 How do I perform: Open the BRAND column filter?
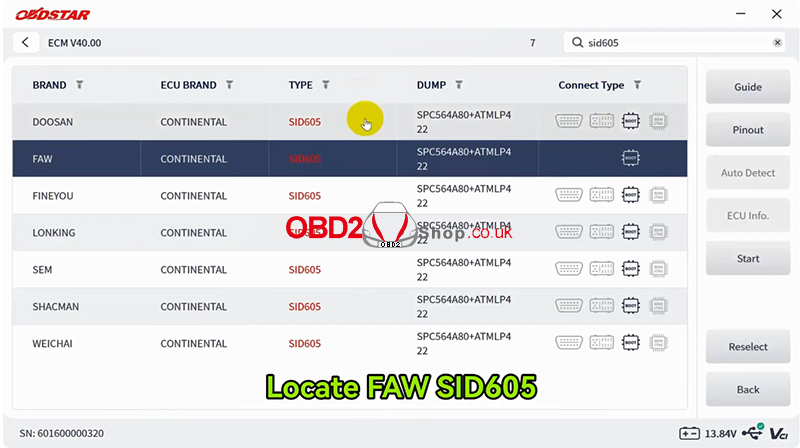(x=80, y=85)
